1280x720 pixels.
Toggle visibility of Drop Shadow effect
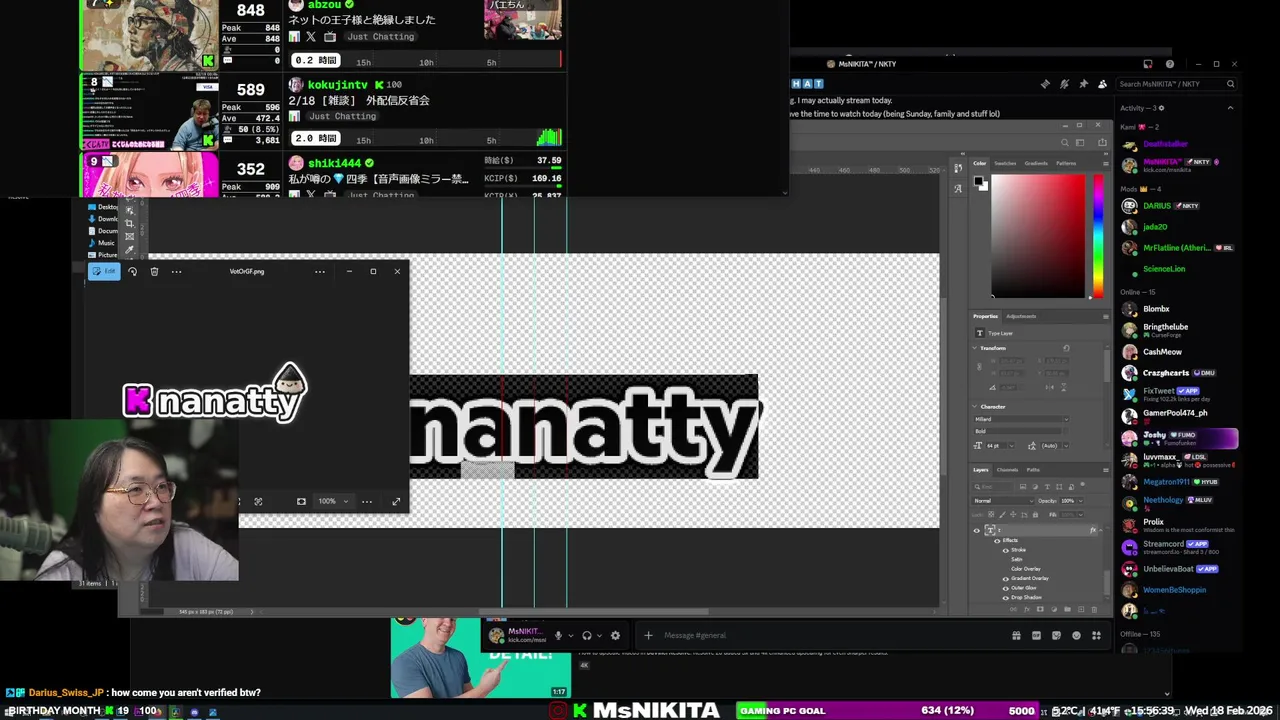[x=1006, y=597]
